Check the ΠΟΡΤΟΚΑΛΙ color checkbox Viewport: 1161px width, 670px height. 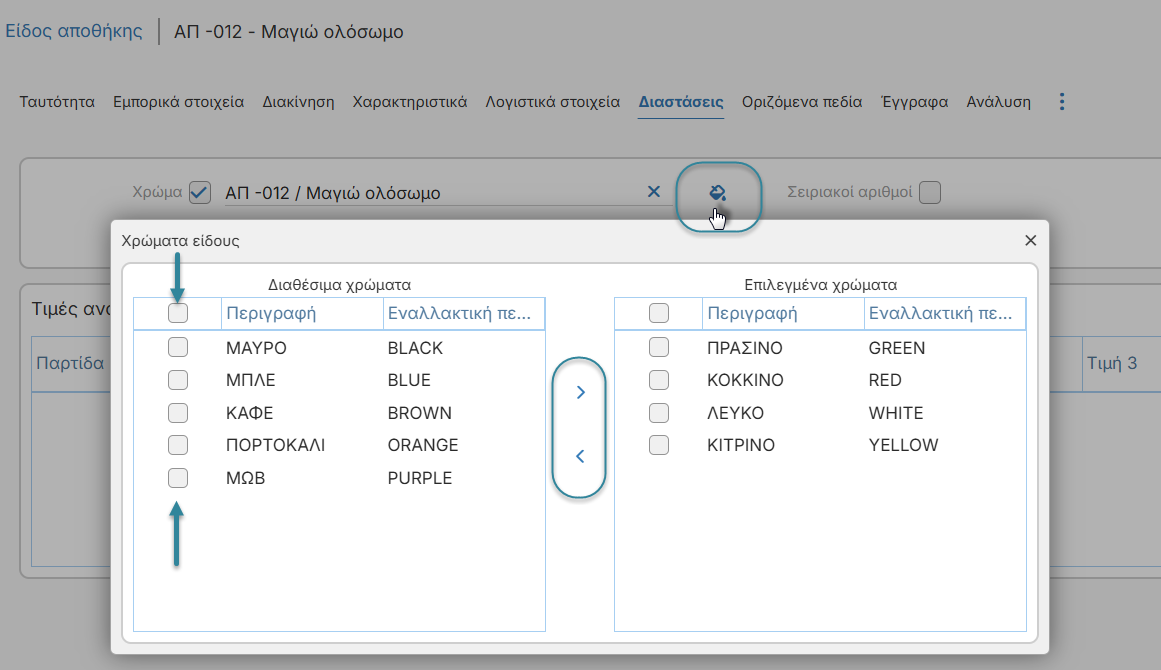tap(178, 445)
